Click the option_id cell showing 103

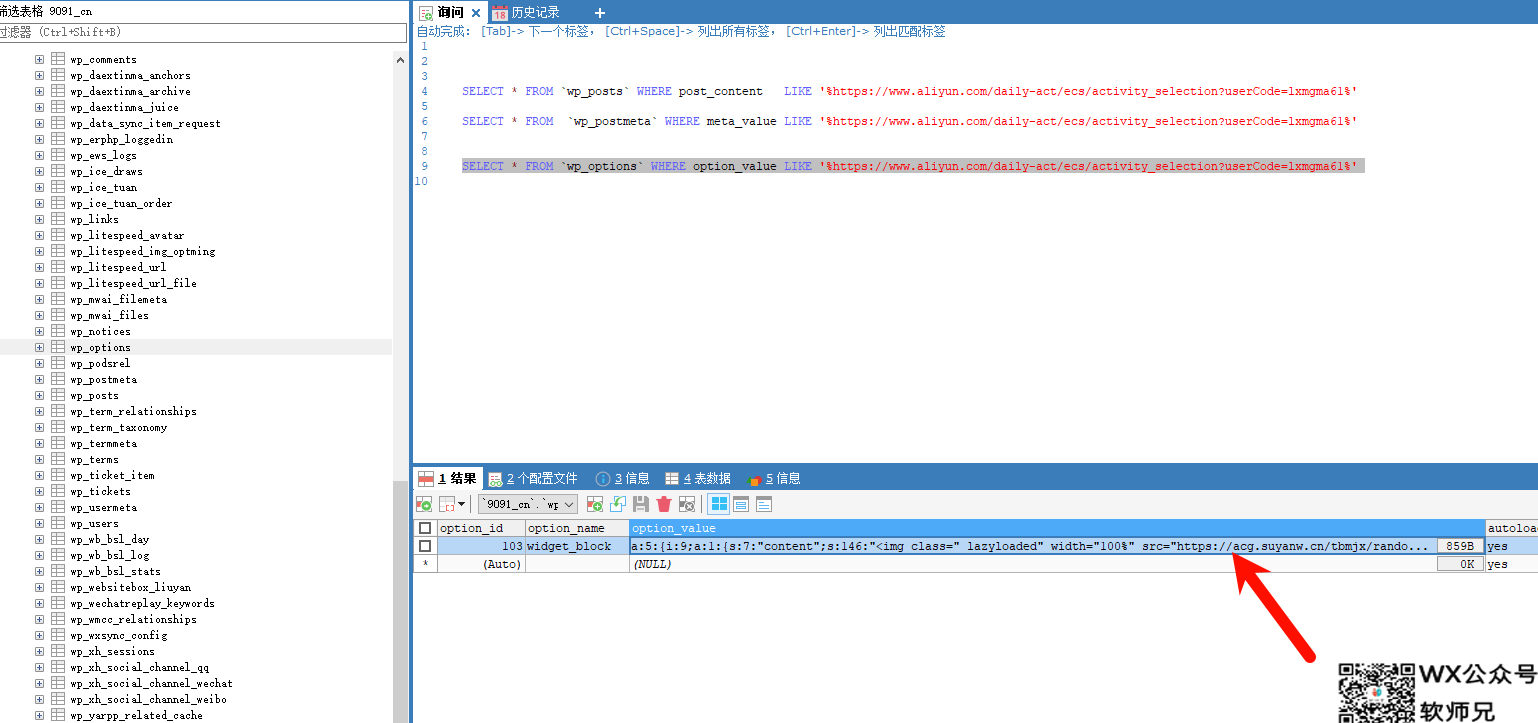tap(481, 546)
